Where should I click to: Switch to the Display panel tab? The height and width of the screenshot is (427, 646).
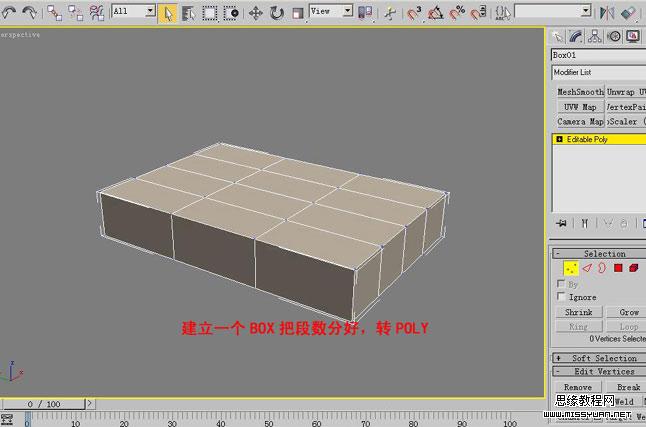633,37
